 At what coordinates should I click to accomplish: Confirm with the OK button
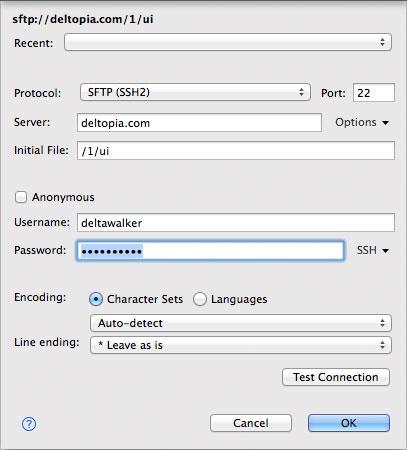point(349,423)
